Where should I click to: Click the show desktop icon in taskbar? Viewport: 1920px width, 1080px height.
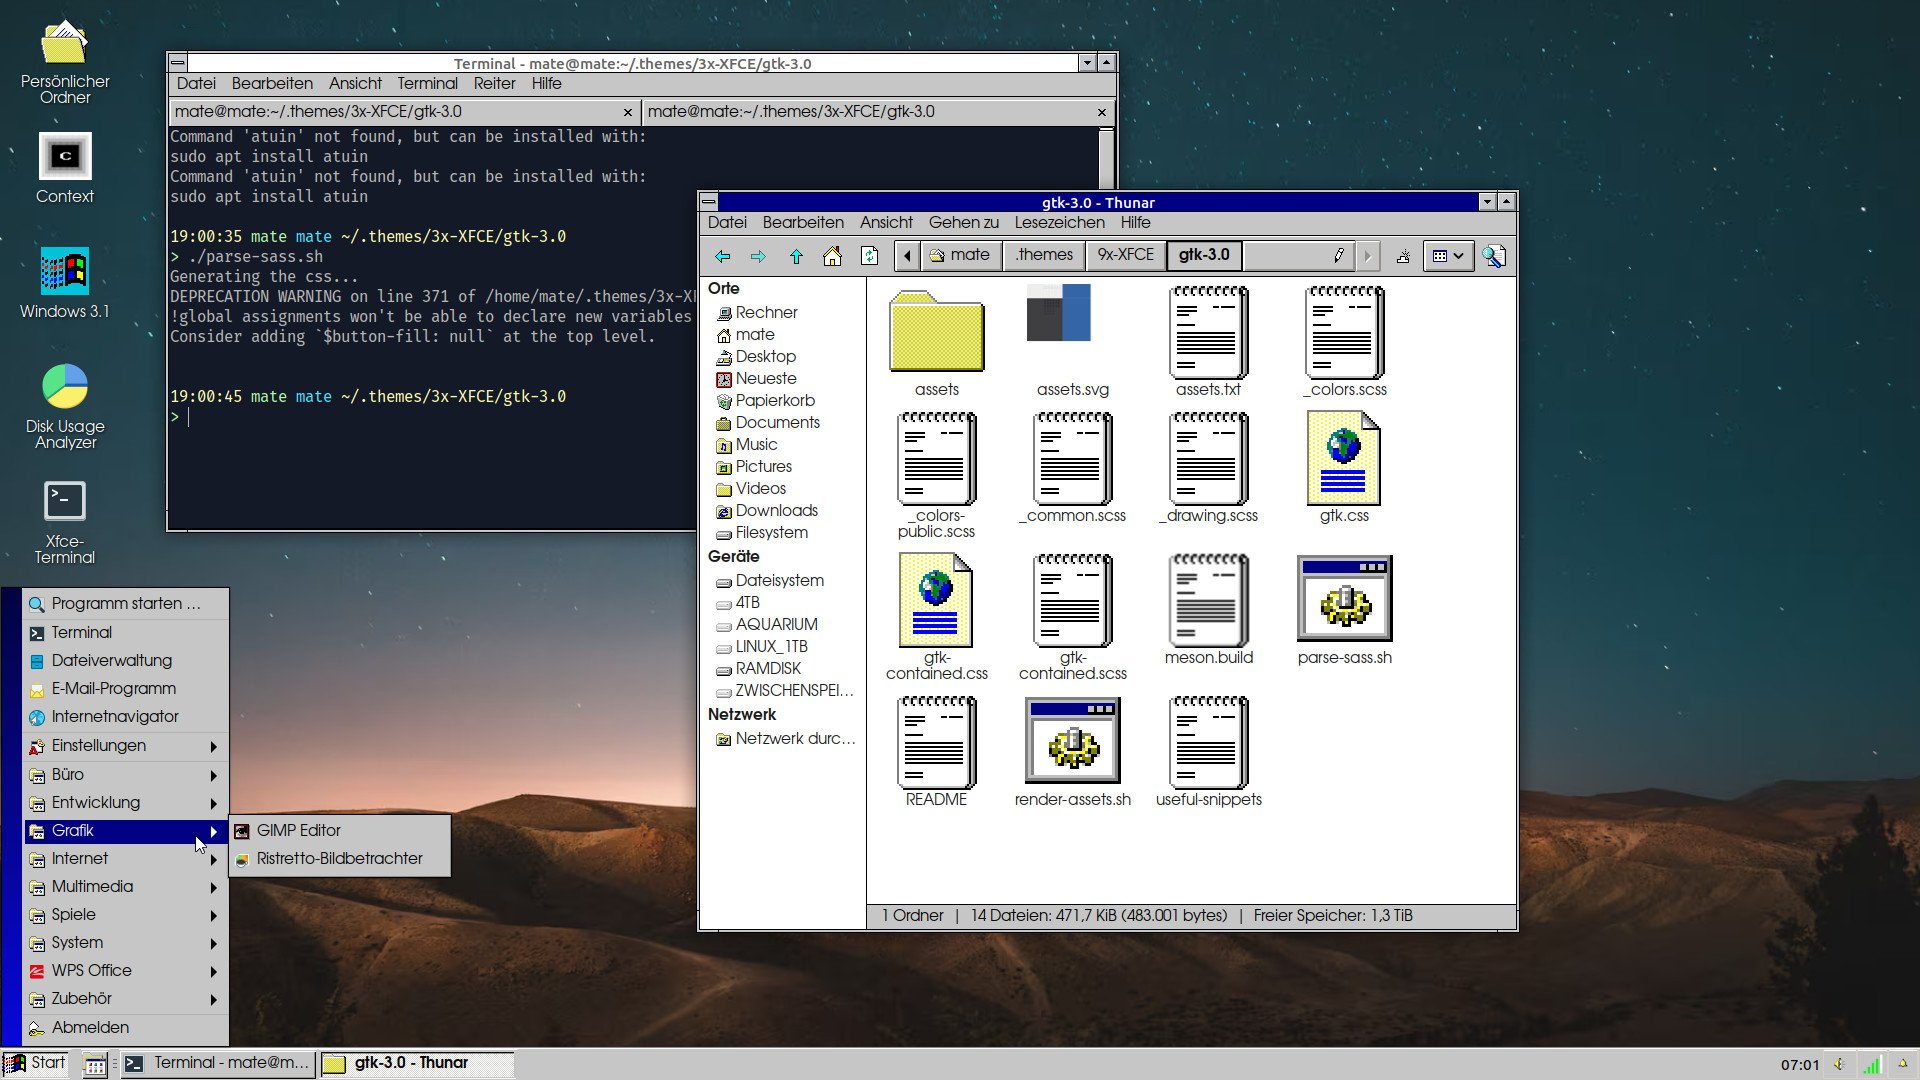pos(95,1064)
